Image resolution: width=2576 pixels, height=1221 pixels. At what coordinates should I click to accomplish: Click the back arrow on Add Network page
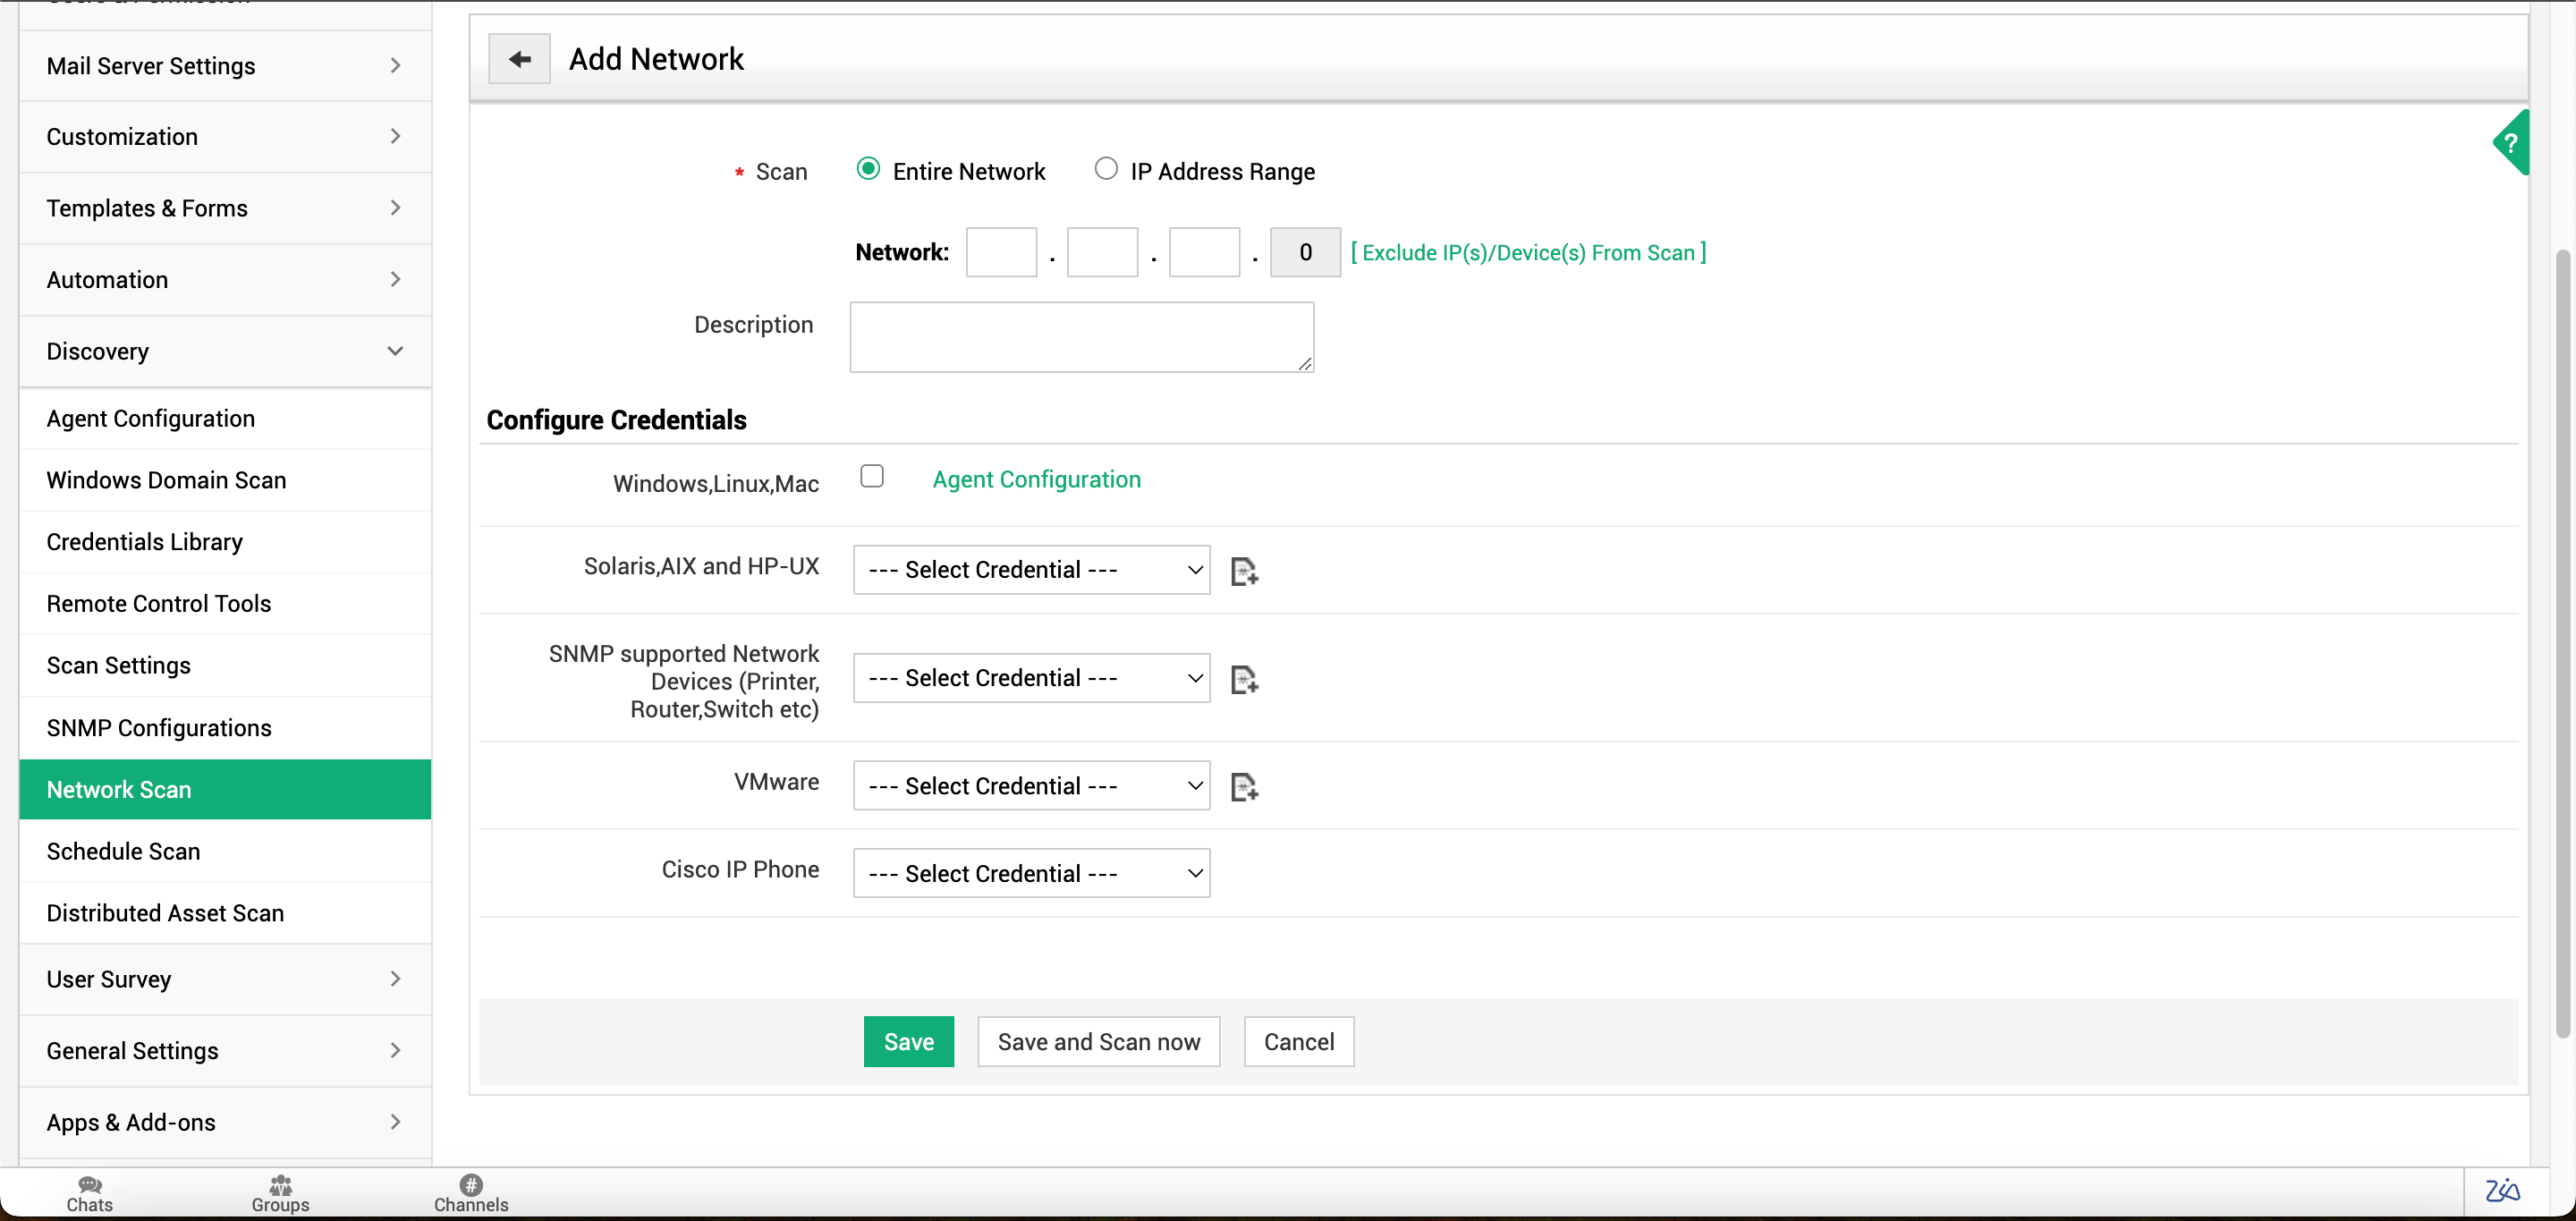coord(519,58)
